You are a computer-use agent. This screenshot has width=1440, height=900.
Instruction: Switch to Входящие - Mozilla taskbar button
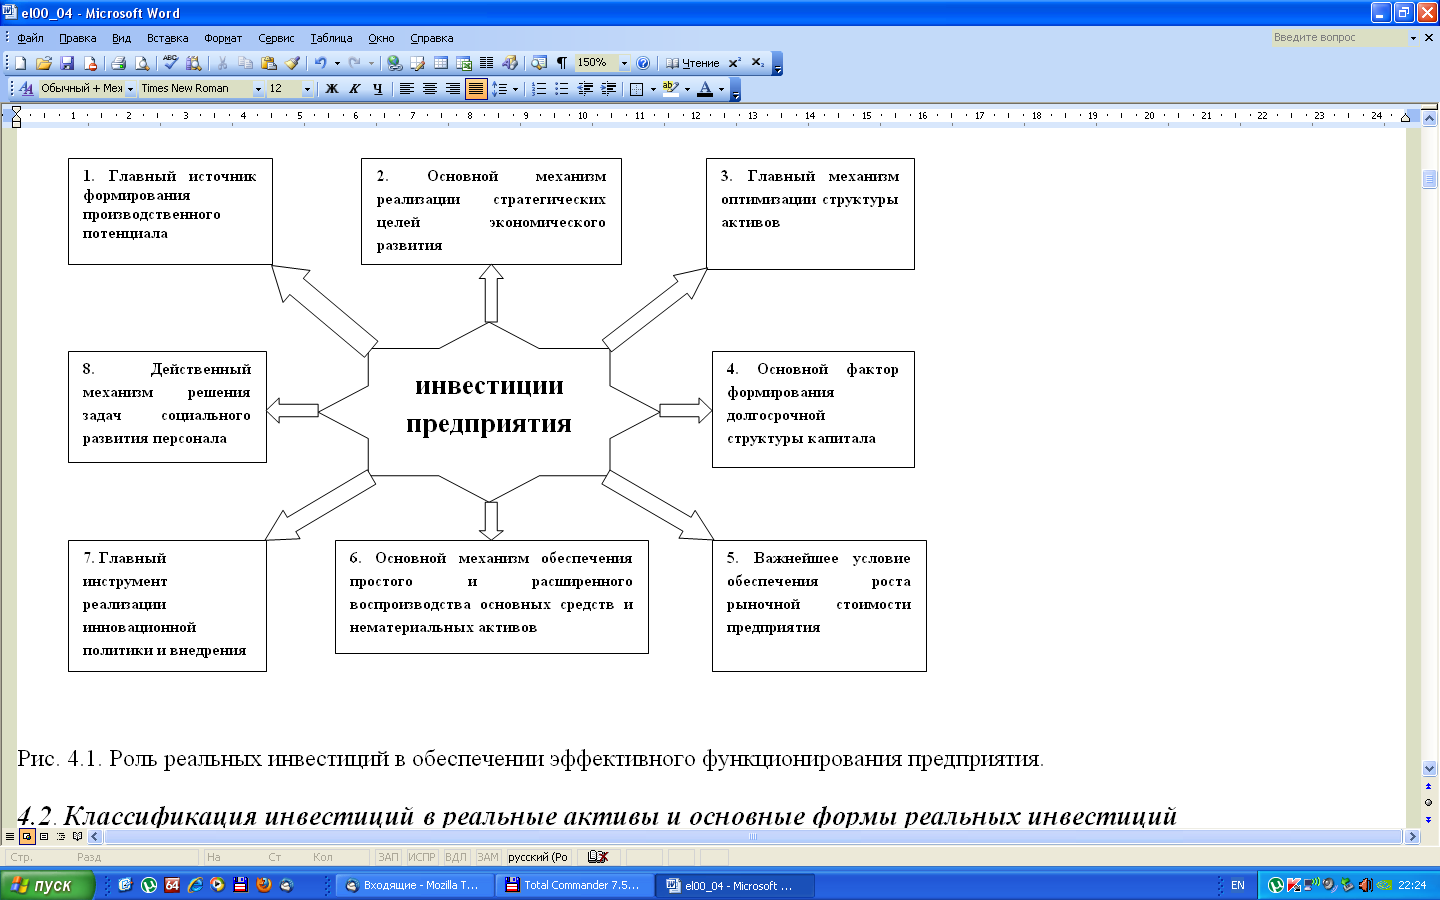click(x=414, y=885)
